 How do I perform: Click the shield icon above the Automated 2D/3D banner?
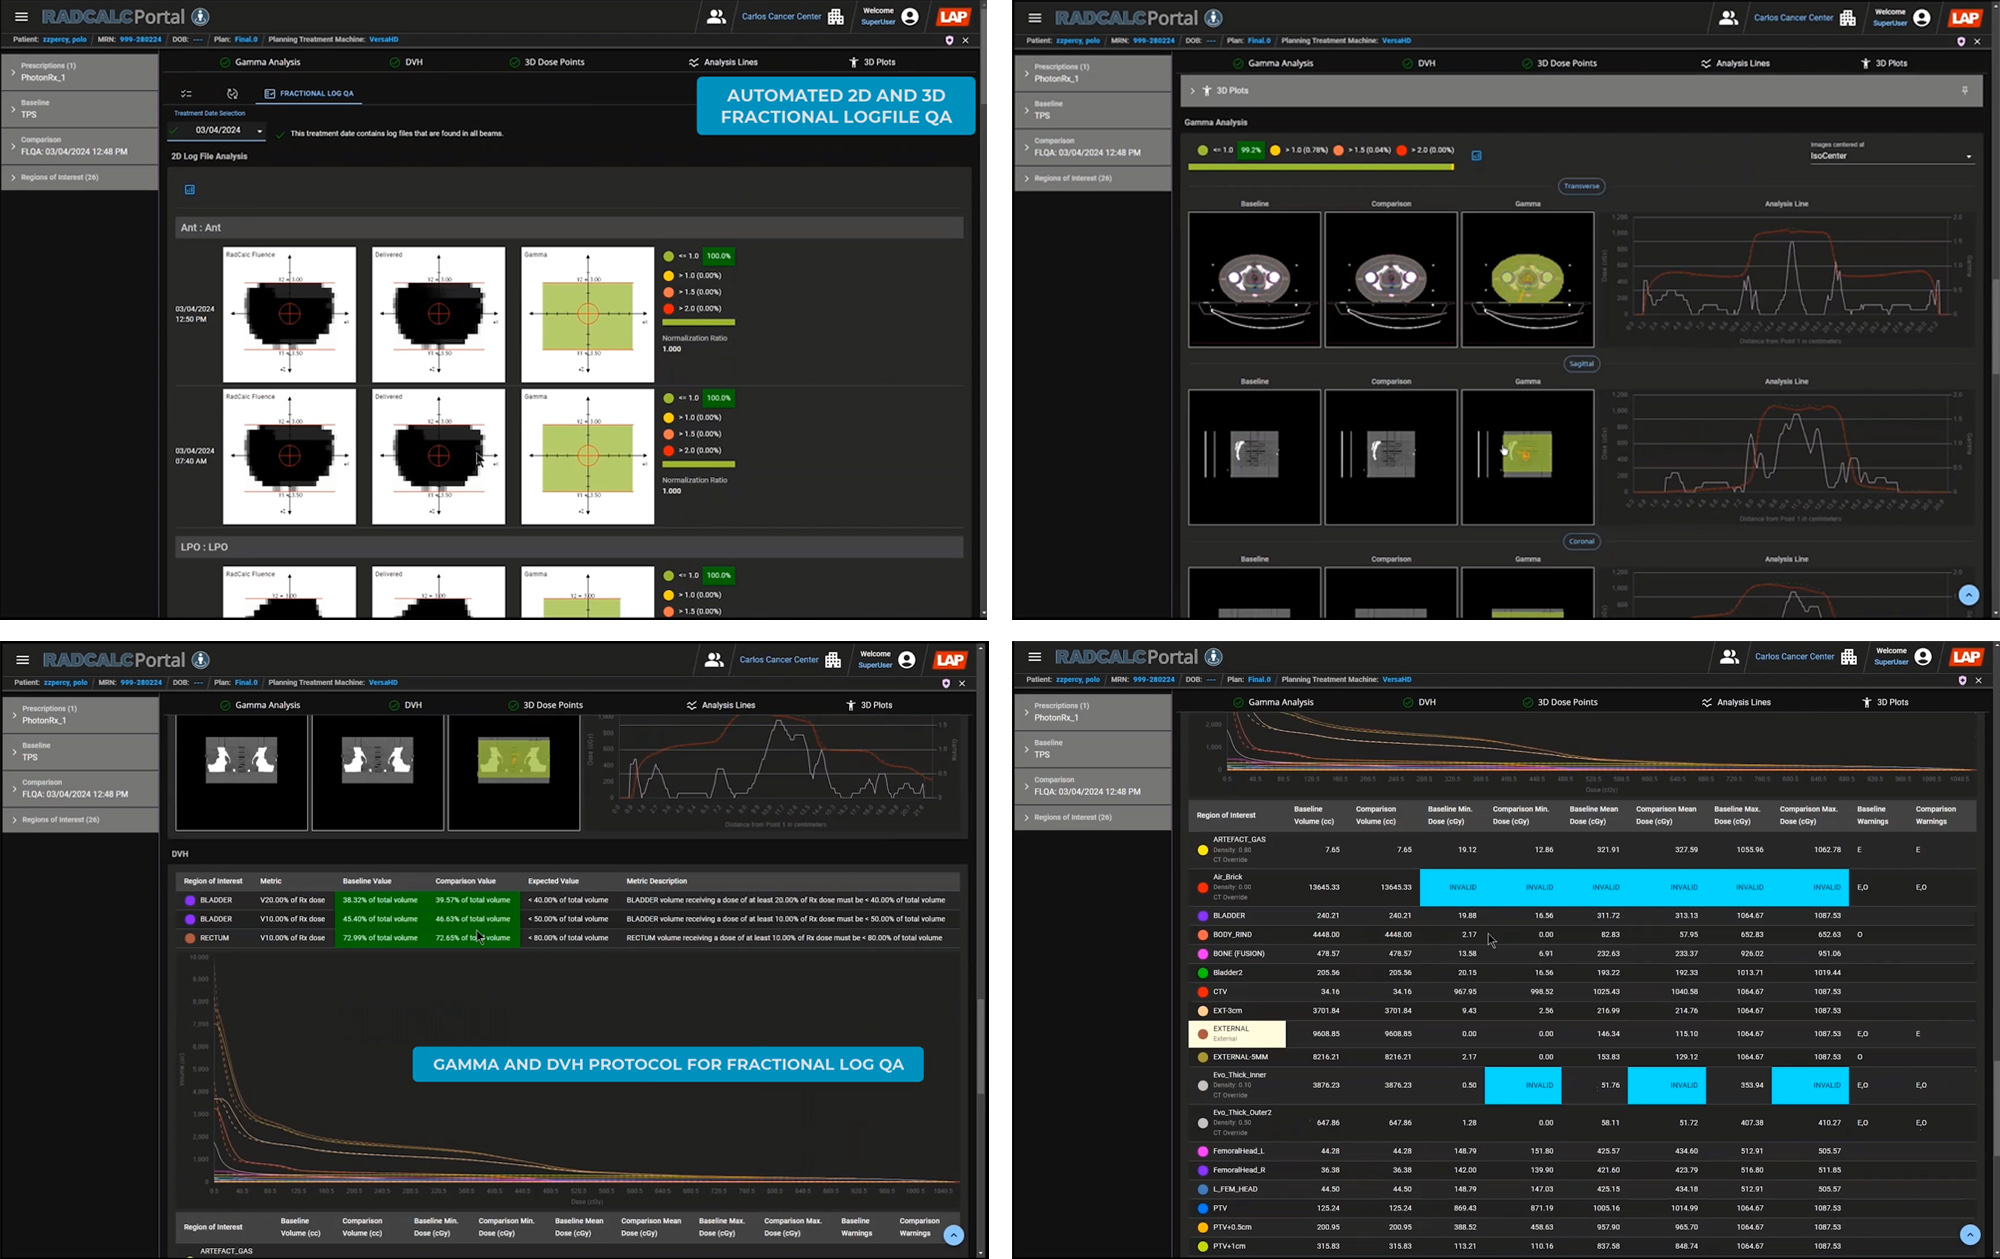949,40
